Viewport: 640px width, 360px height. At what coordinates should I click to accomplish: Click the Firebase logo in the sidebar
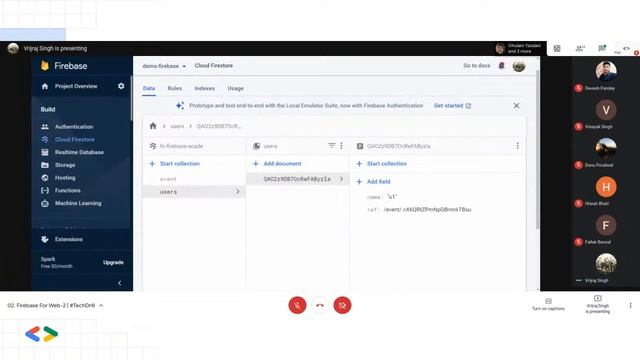point(45,66)
